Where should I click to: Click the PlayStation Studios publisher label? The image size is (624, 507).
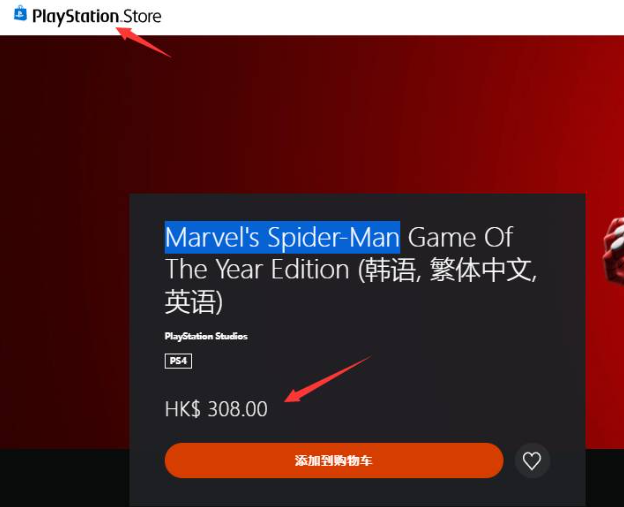tap(206, 336)
